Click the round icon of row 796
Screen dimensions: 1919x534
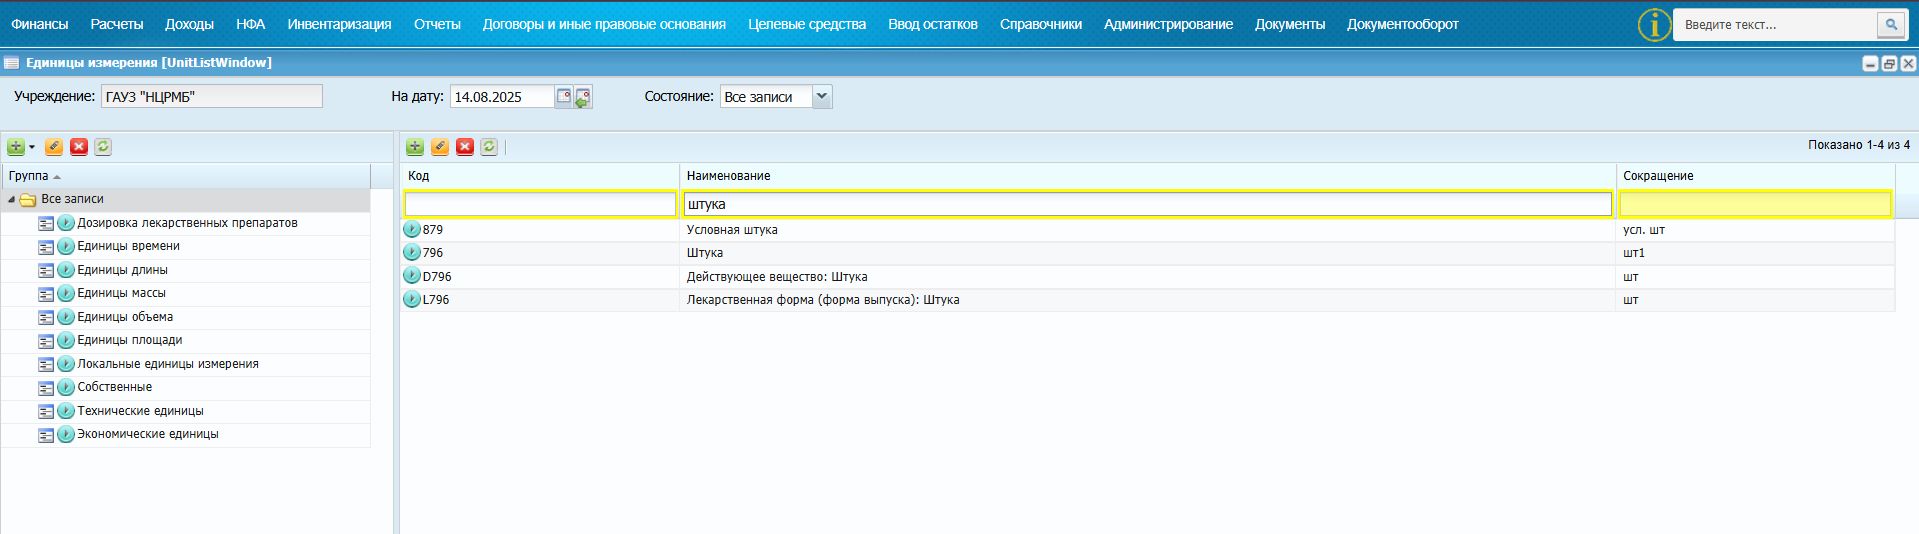(x=412, y=253)
